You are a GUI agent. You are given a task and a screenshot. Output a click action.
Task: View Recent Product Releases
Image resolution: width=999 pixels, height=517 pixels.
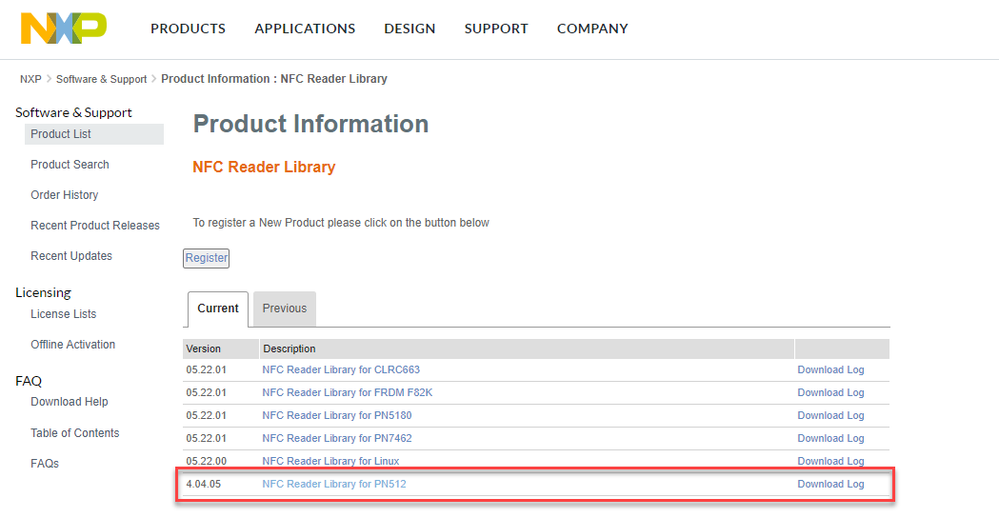(95, 226)
